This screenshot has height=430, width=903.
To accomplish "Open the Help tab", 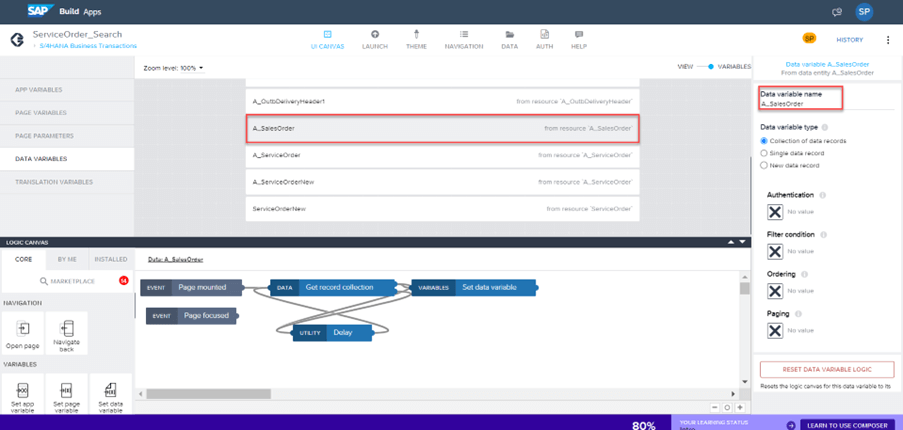I will pyautogui.click(x=579, y=40).
